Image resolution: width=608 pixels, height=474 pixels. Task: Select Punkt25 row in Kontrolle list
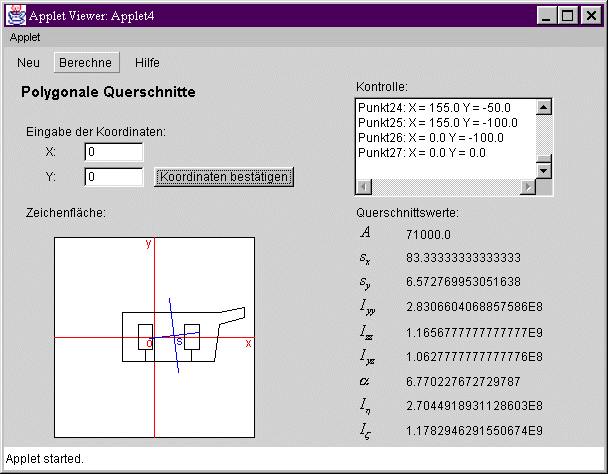tap(438, 123)
